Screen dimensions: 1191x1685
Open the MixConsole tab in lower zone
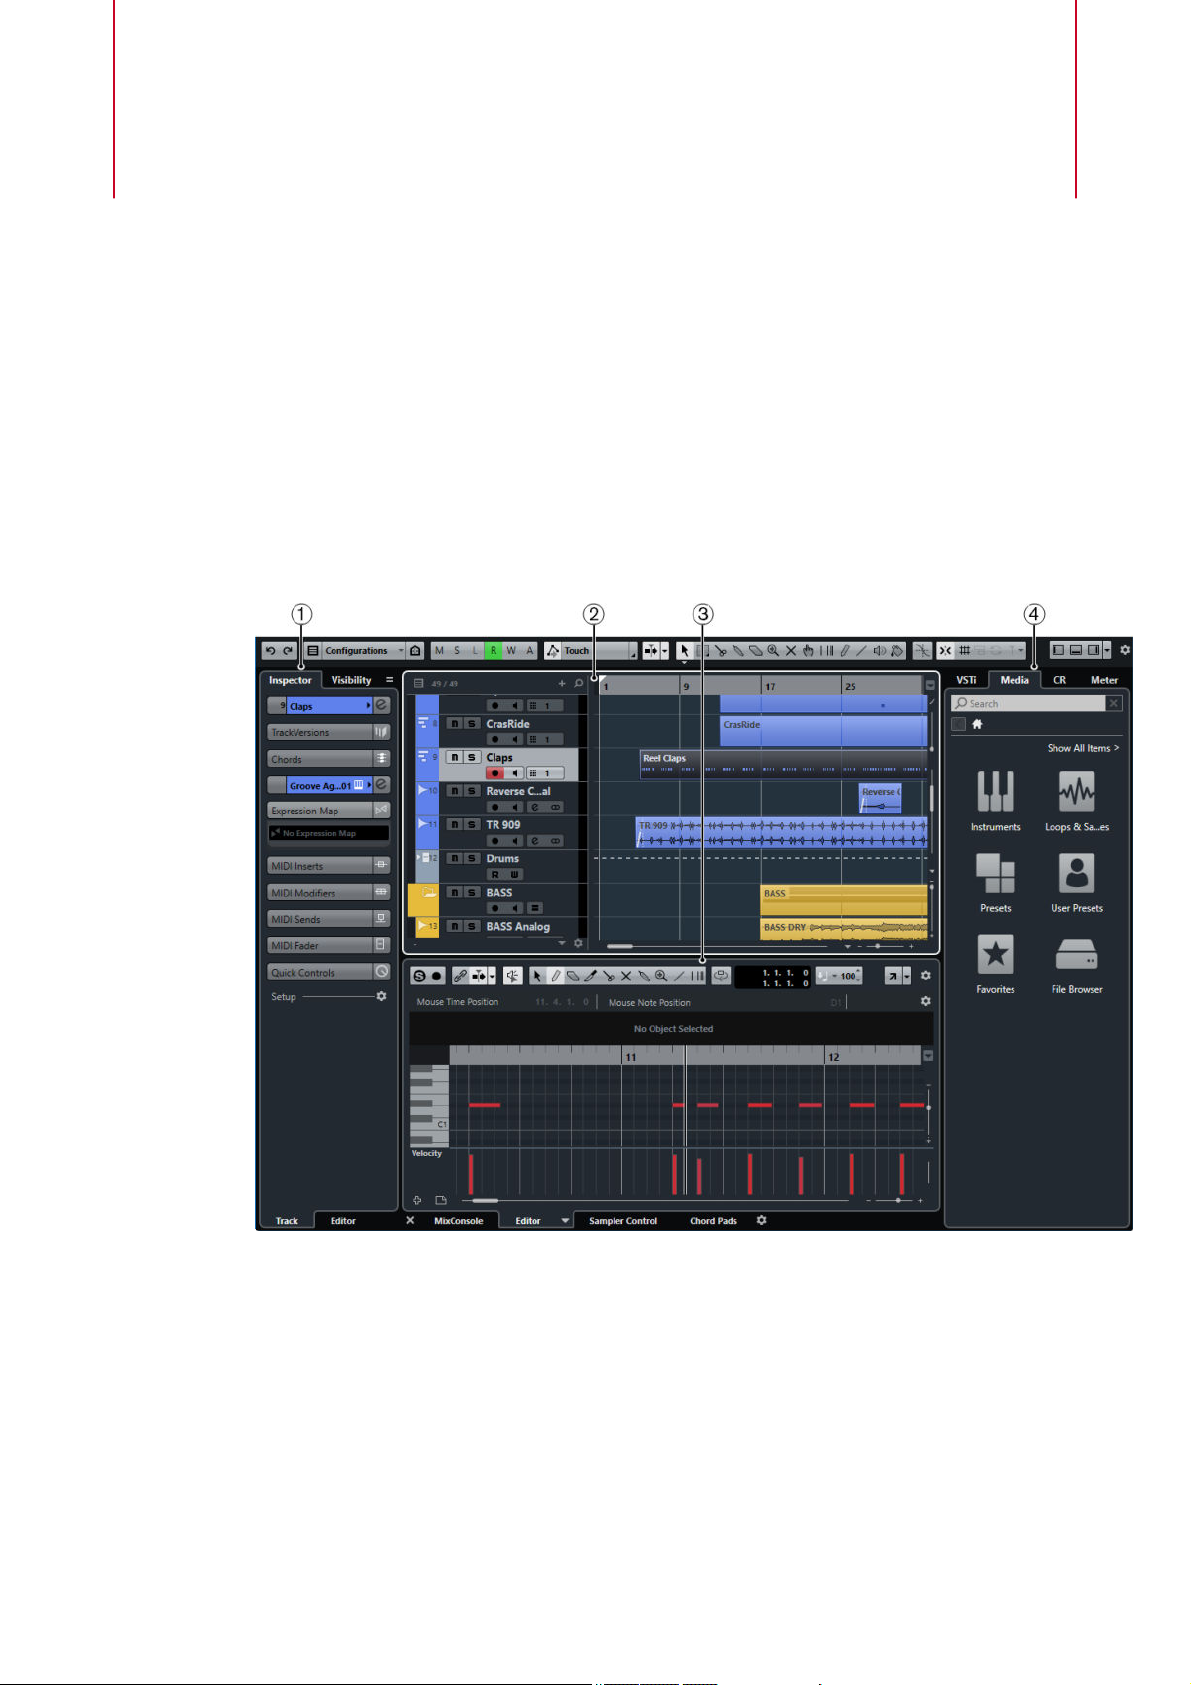tap(459, 1221)
